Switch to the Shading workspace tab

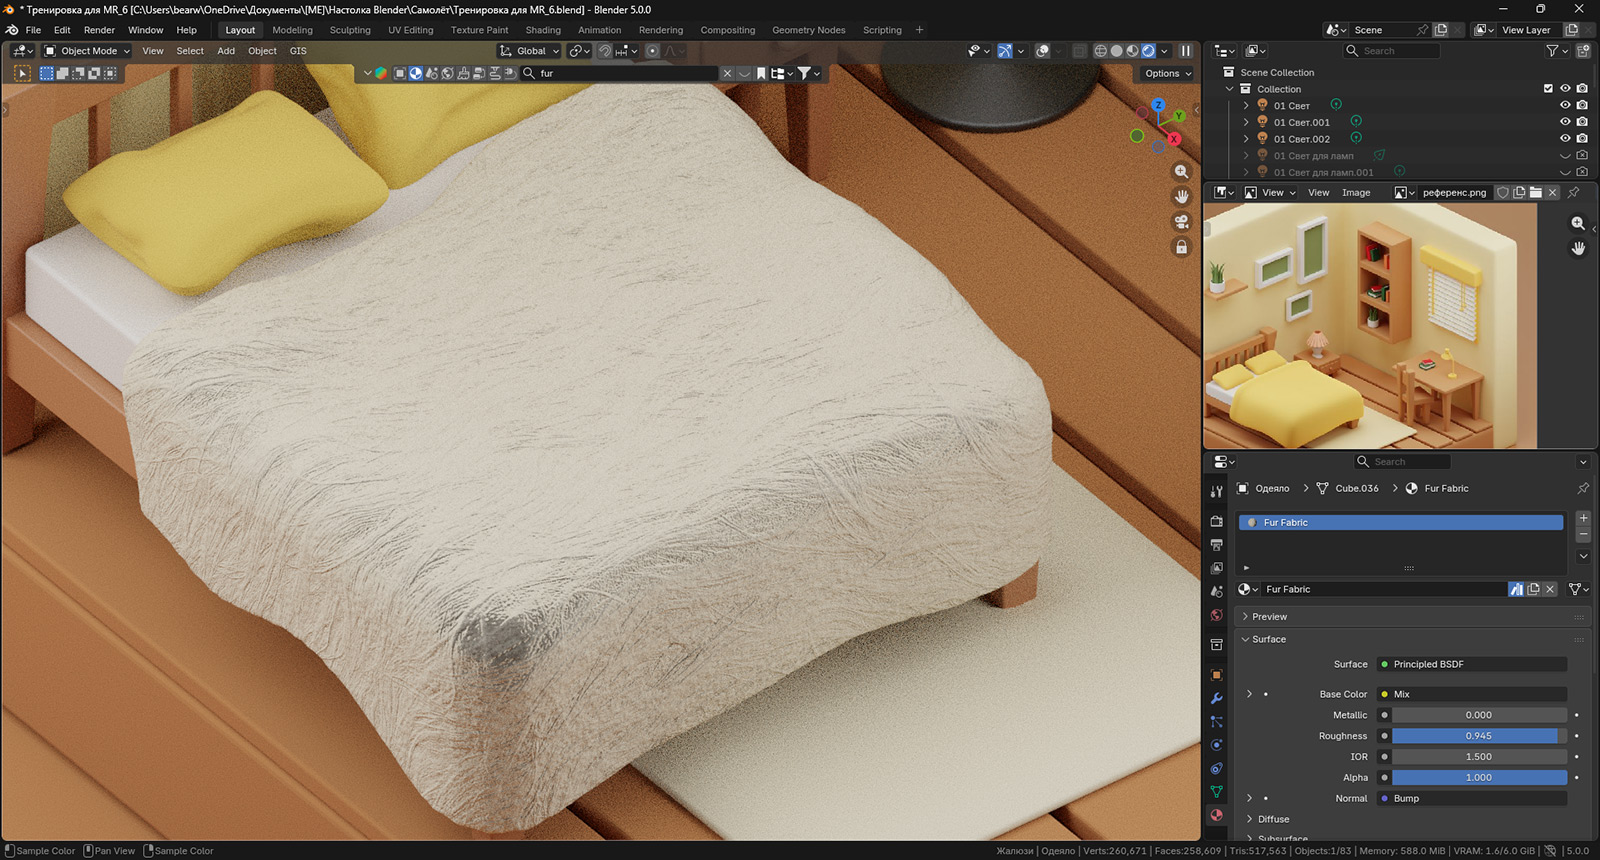543,30
